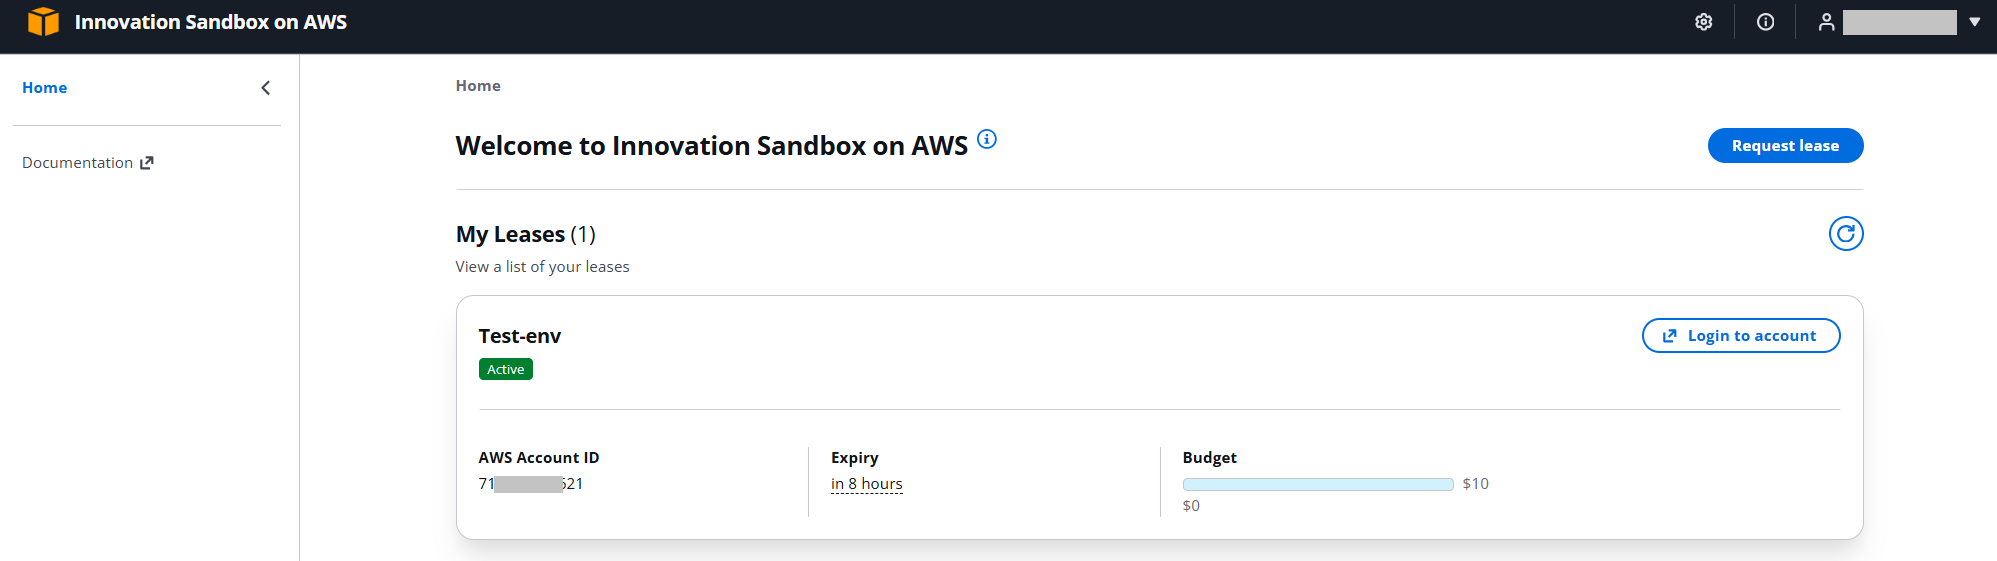This screenshot has width=1997, height=561.
Task: Click the Home breadcrumb
Action: [478, 86]
